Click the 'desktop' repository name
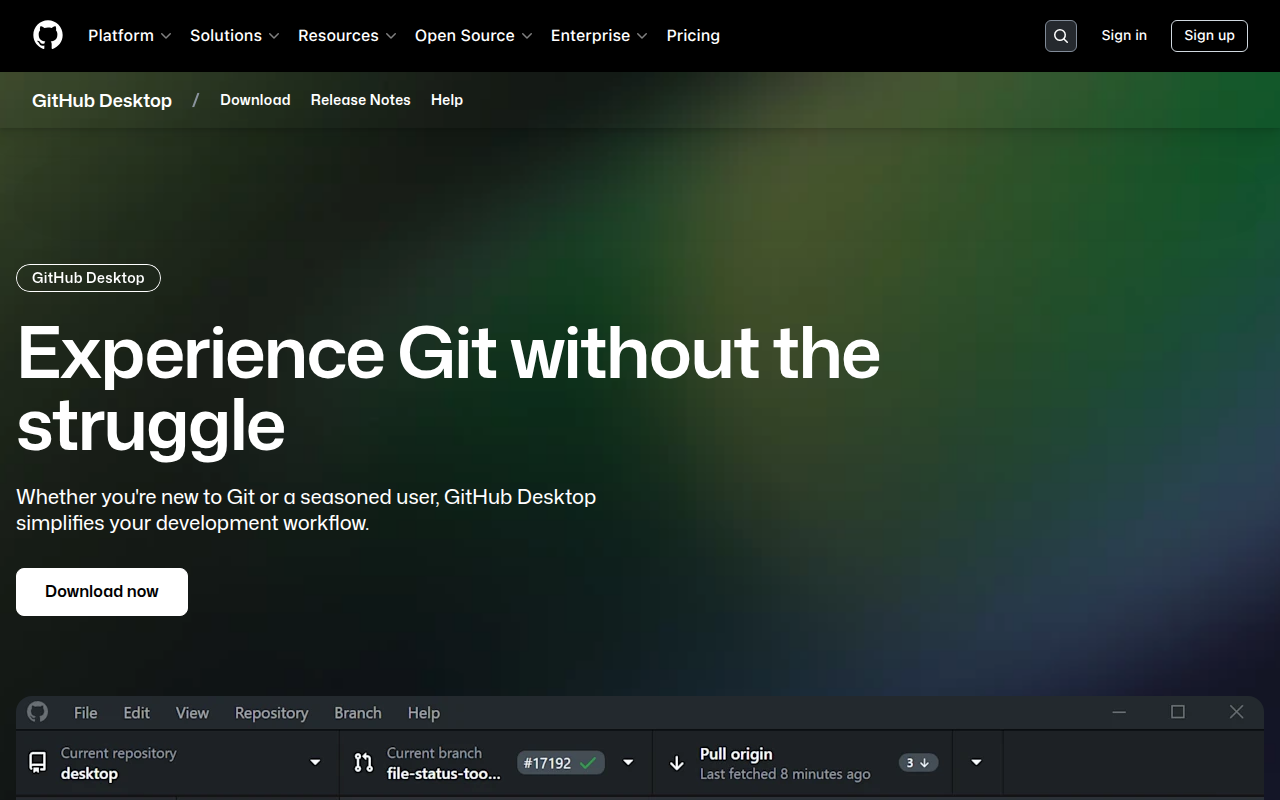This screenshot has width=1280, height=800. pyautogui.click(x=89, y=774)
